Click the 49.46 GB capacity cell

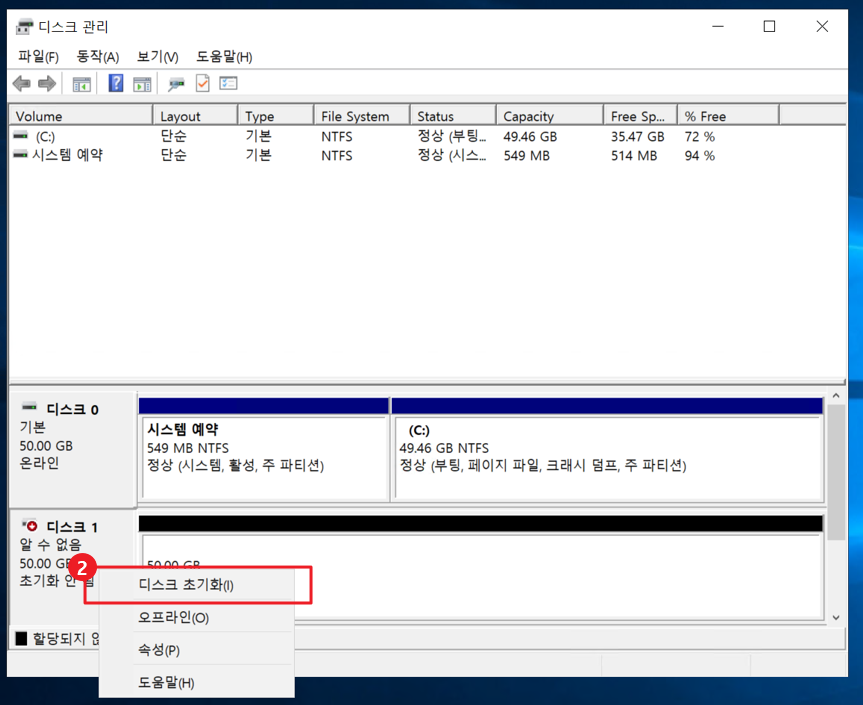click(x=530, y=136)
